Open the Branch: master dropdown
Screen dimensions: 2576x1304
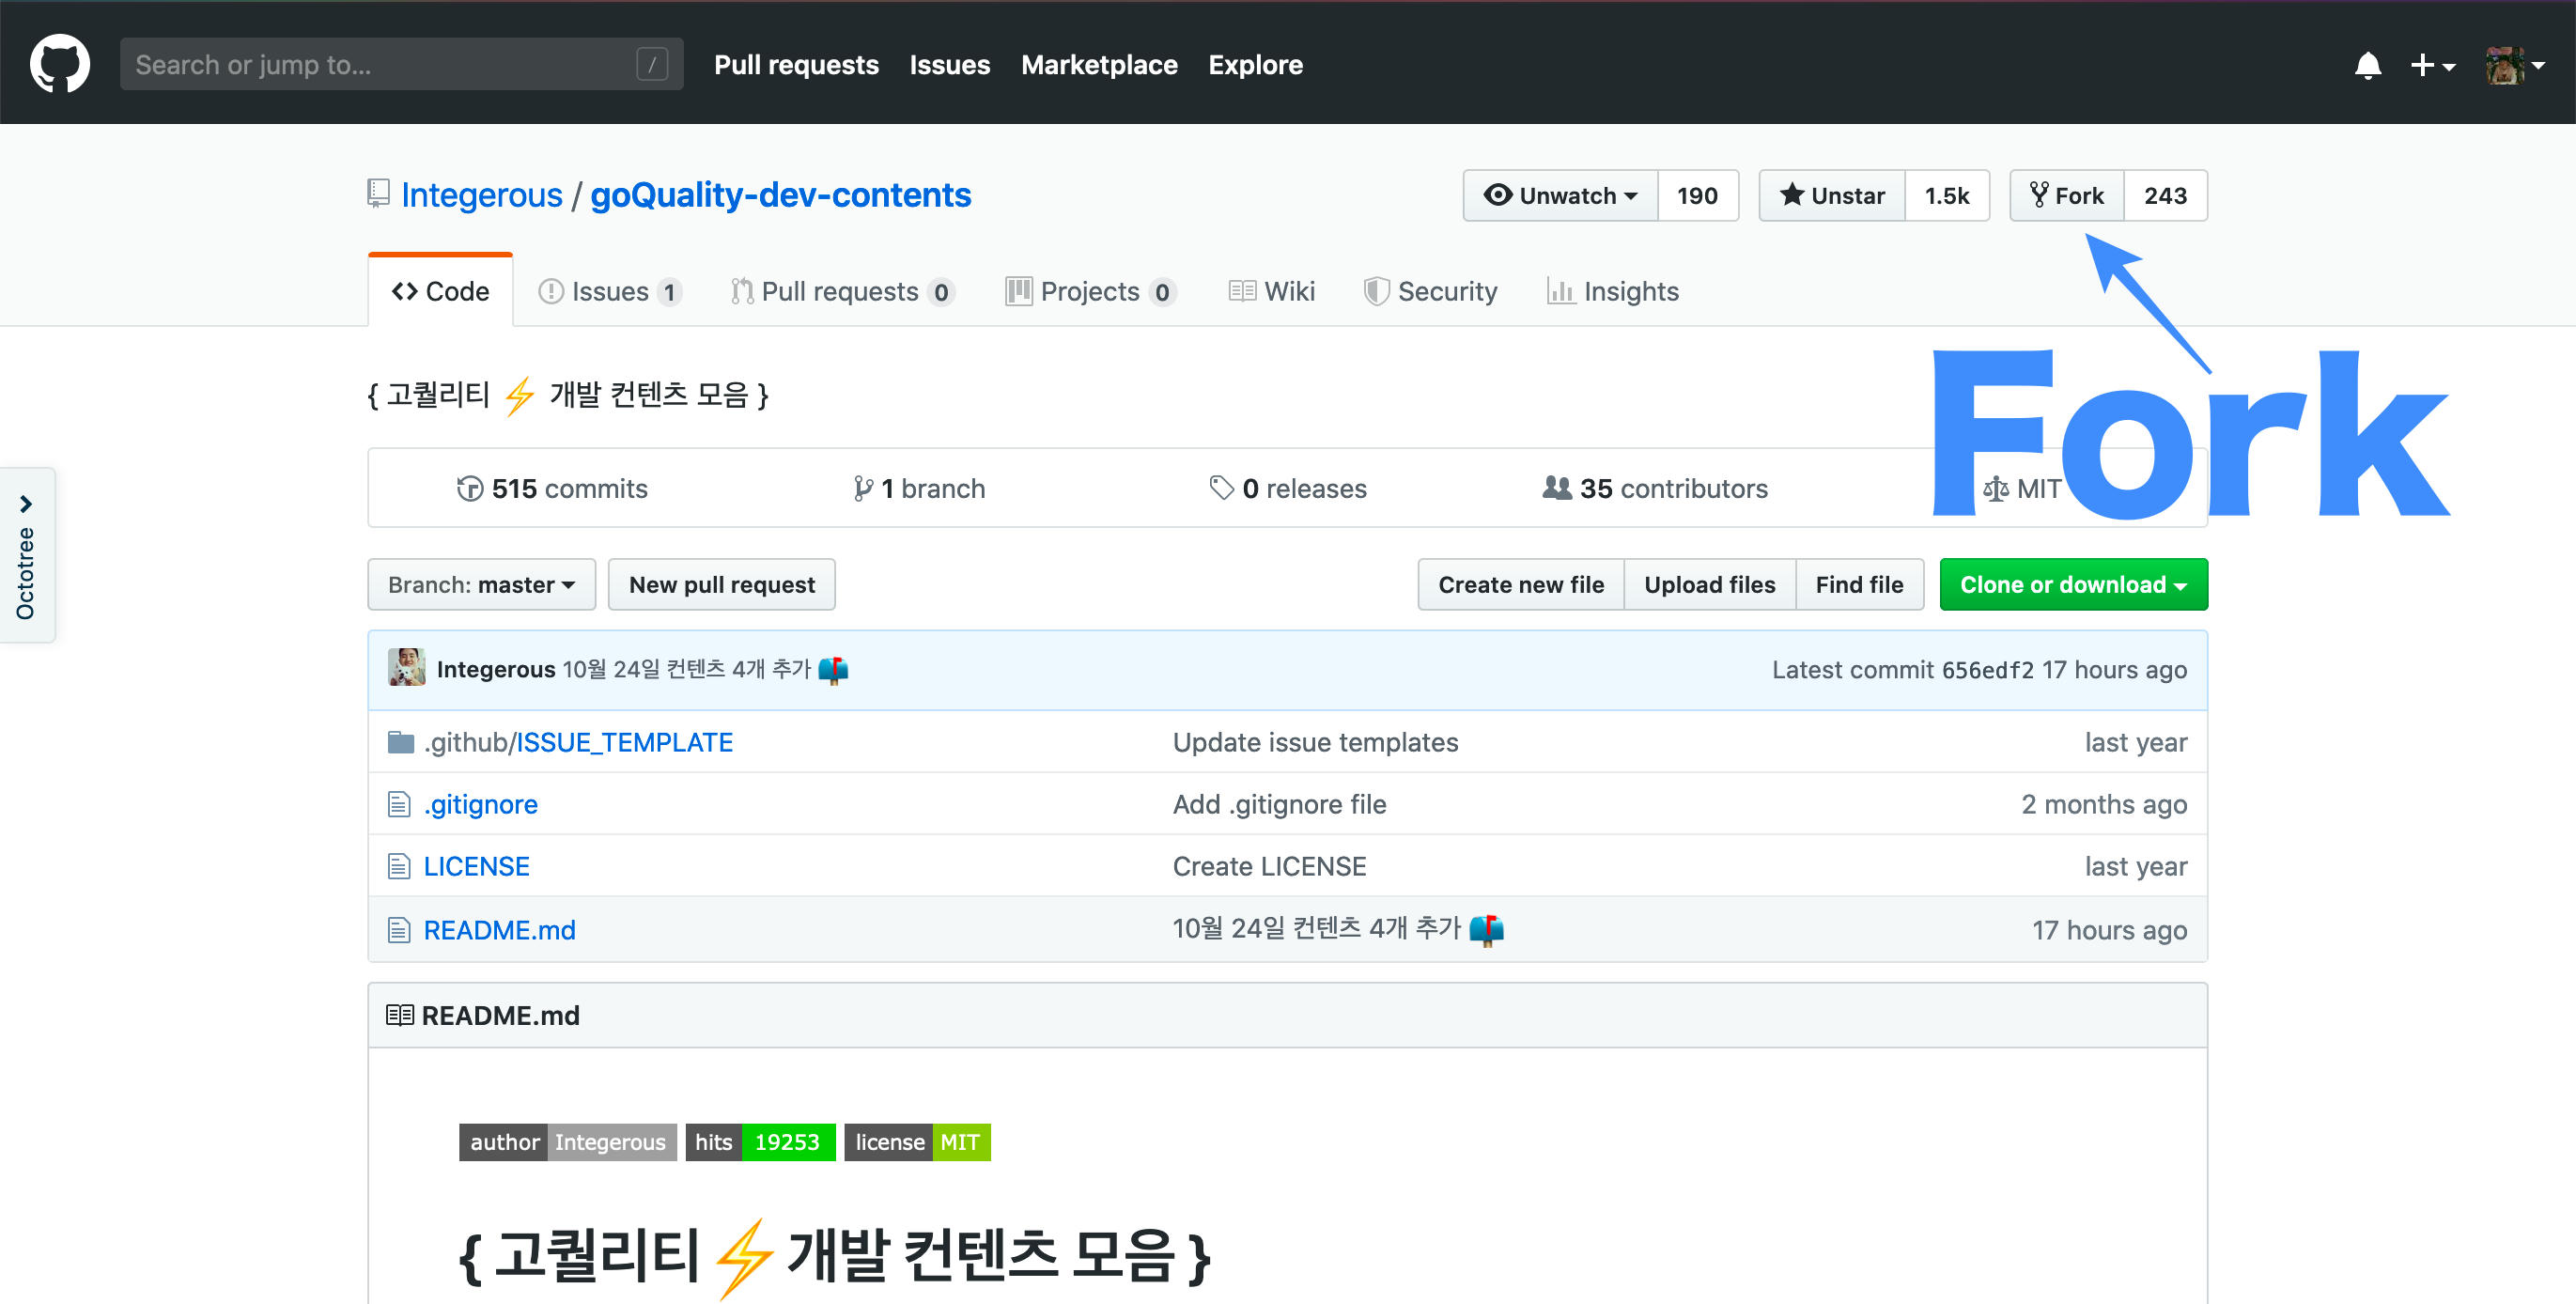[x=481, y=585]
